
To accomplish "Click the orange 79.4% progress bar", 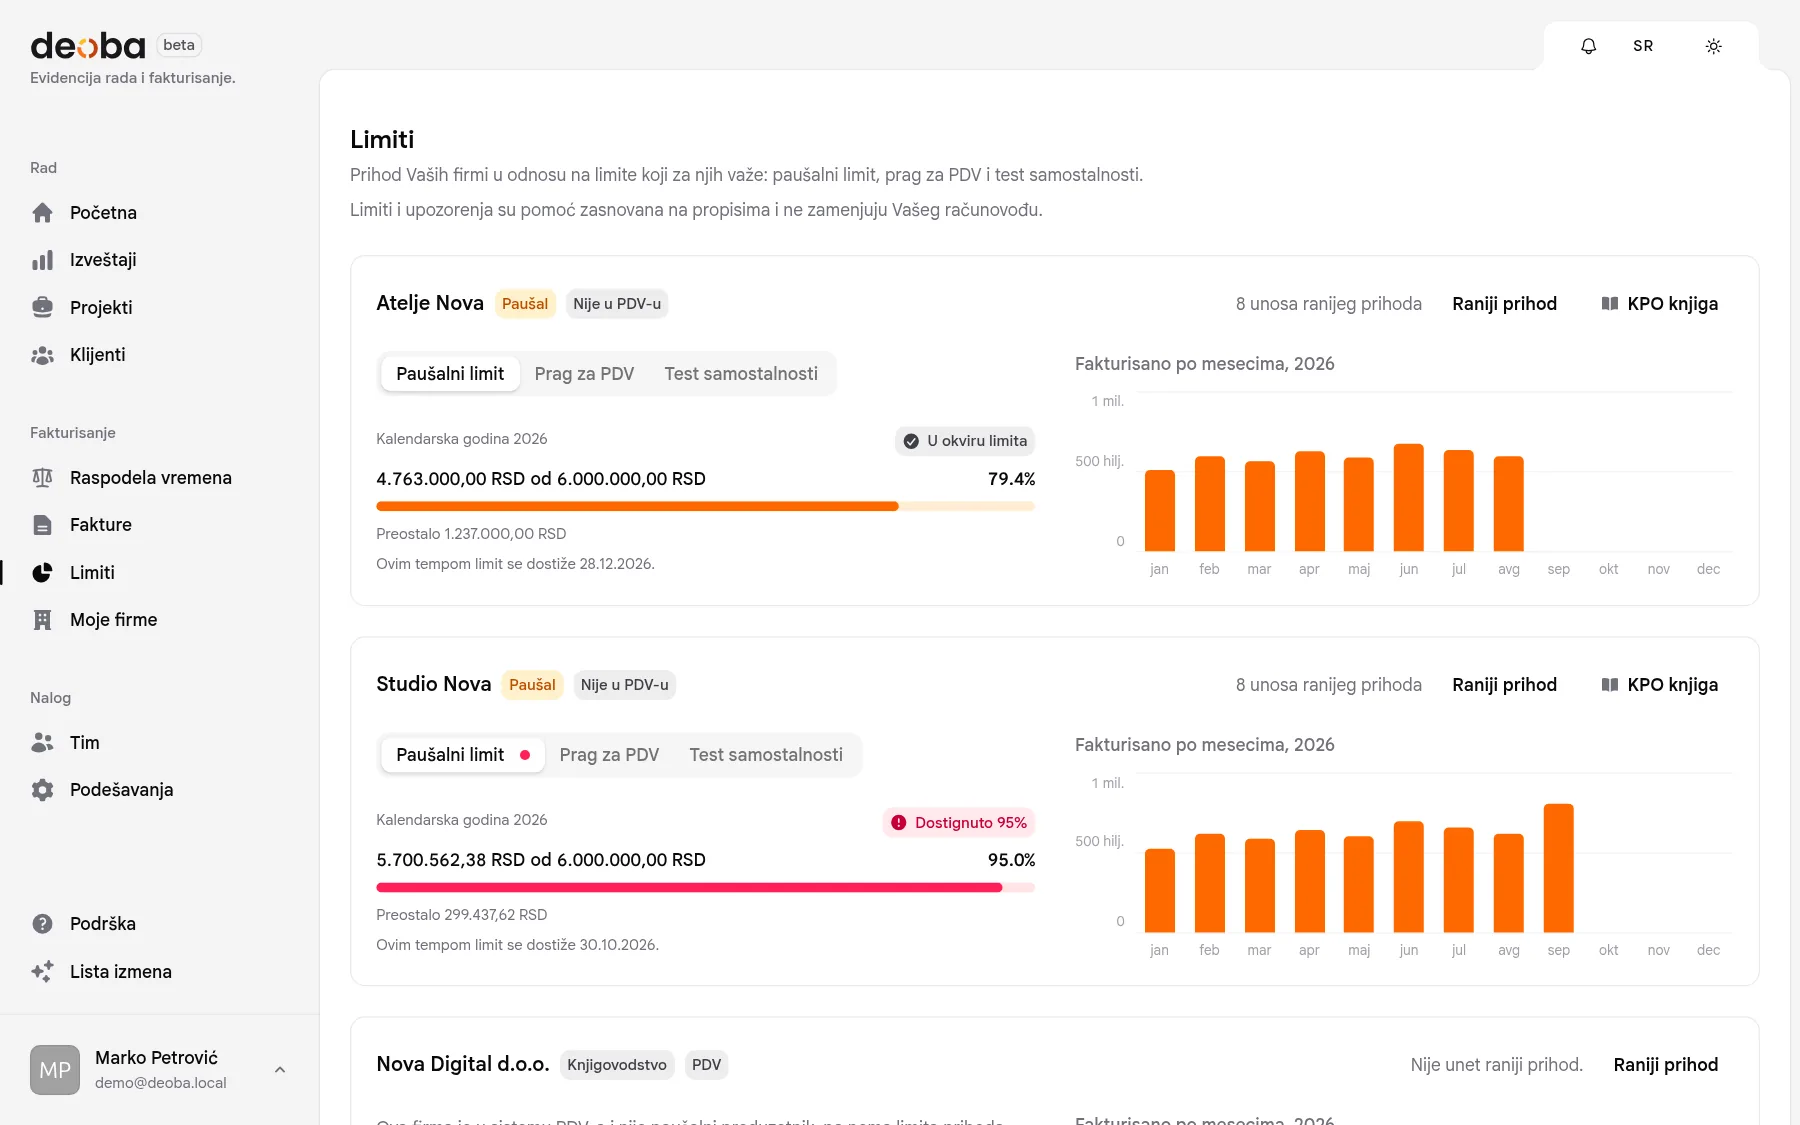I will coord(705,506).
